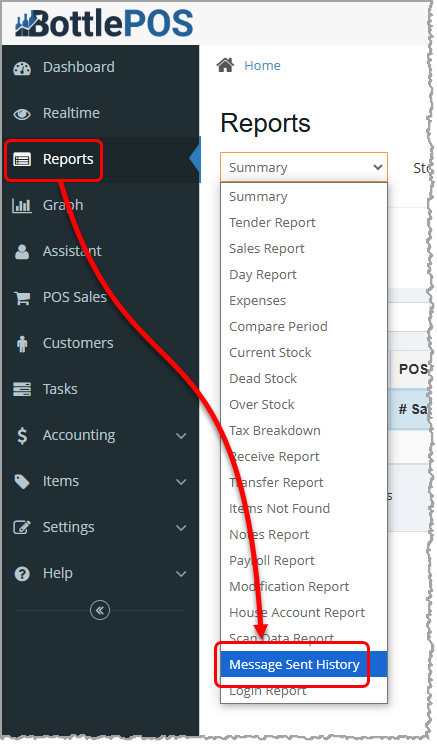This screenshot has width=437, height=745.
Task: Click the Home breadcrumb link
Action: click(262, 66)
